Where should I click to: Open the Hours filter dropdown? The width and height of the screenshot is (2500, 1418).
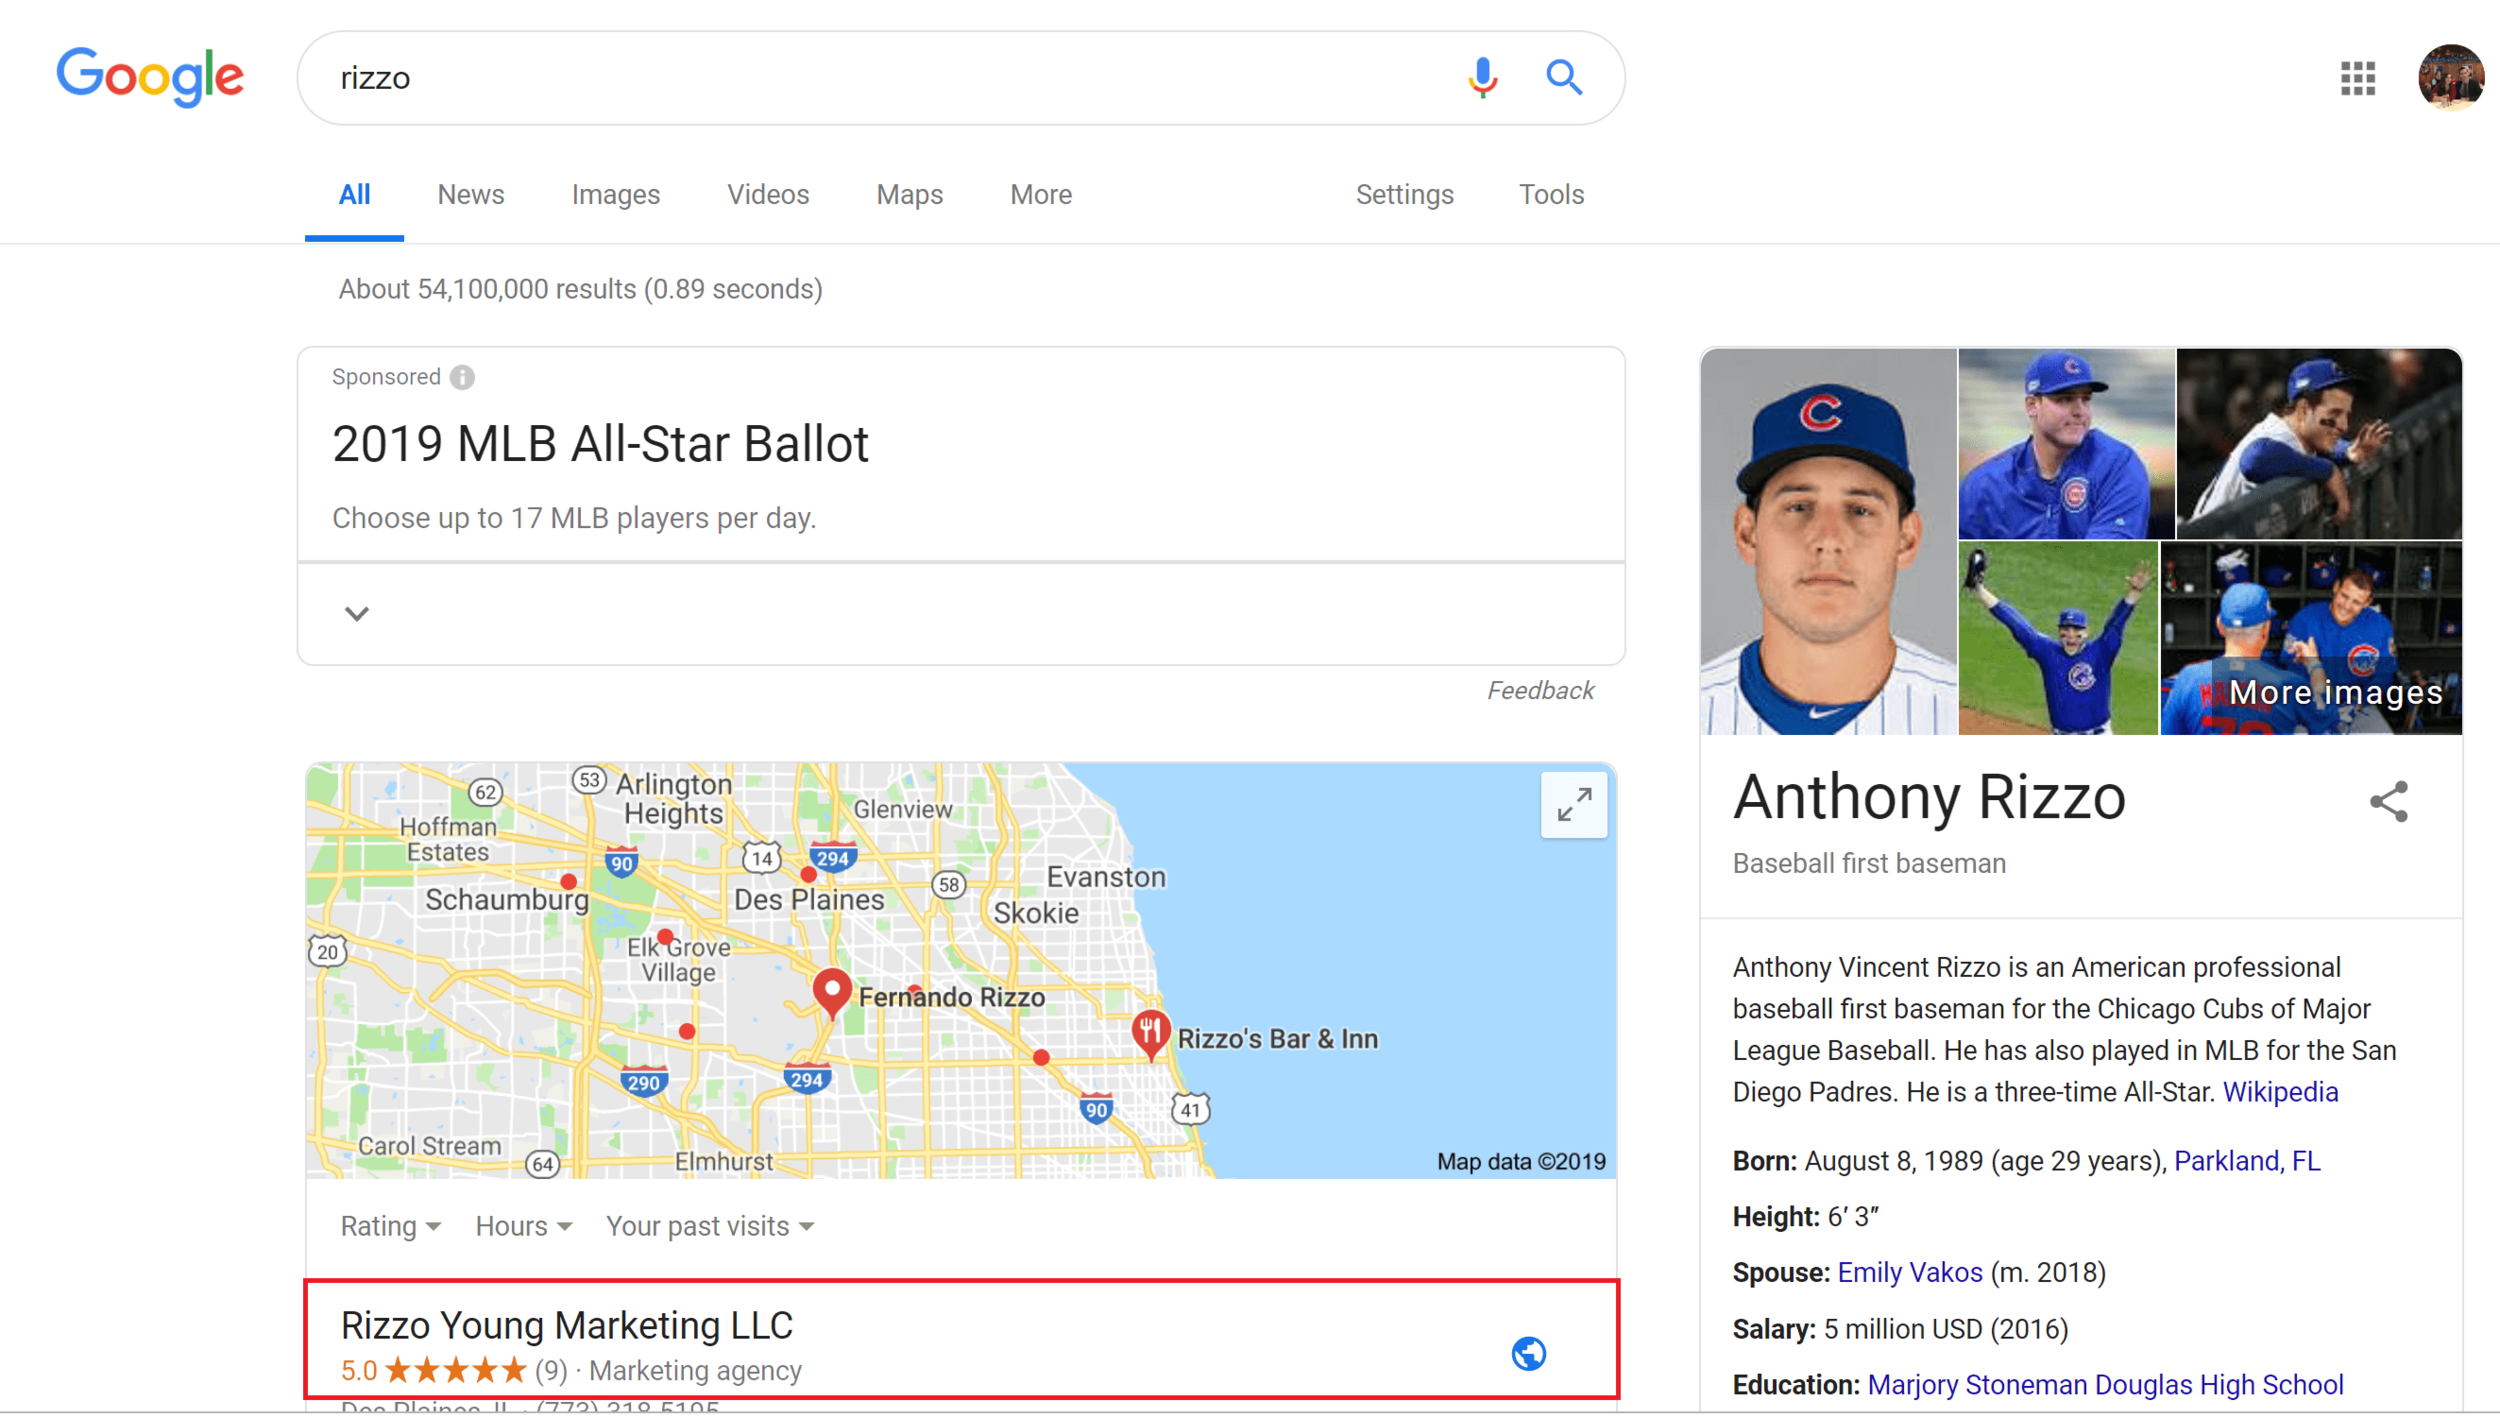[523, 1226]
